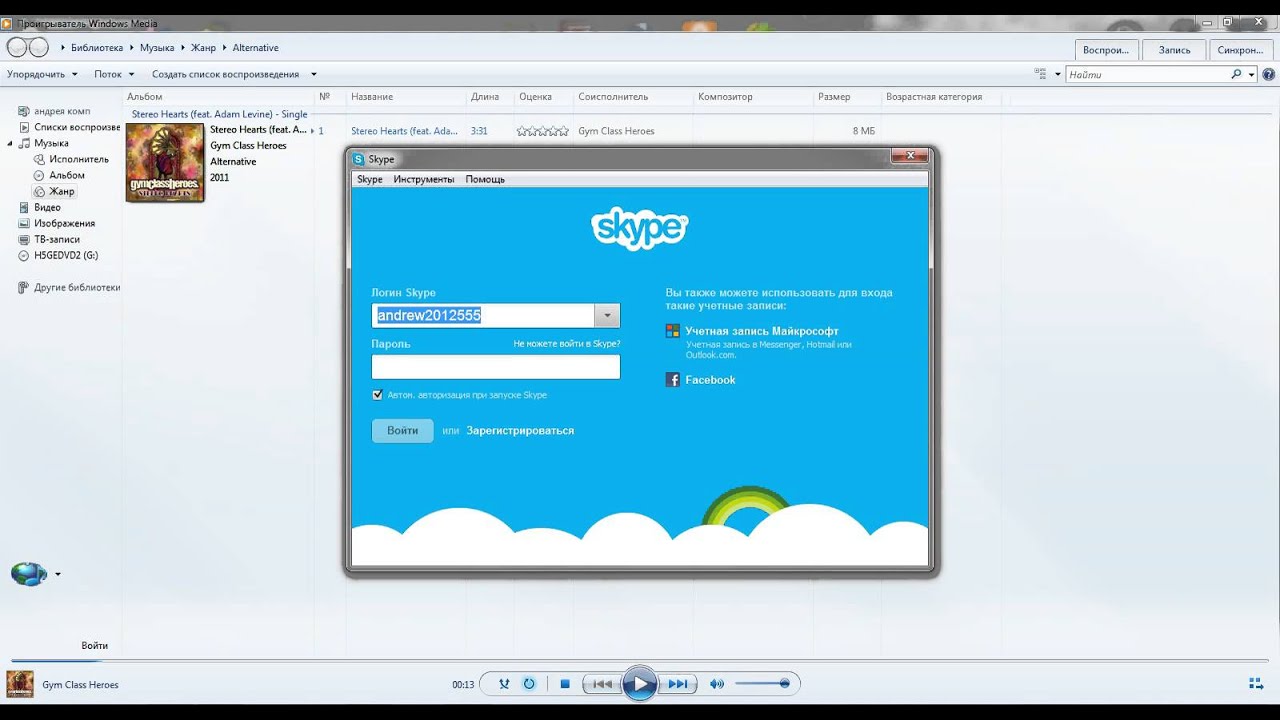Expand arrow next to Создать список воспроизведения
The image size is (1280, 720).
(313, 74)
